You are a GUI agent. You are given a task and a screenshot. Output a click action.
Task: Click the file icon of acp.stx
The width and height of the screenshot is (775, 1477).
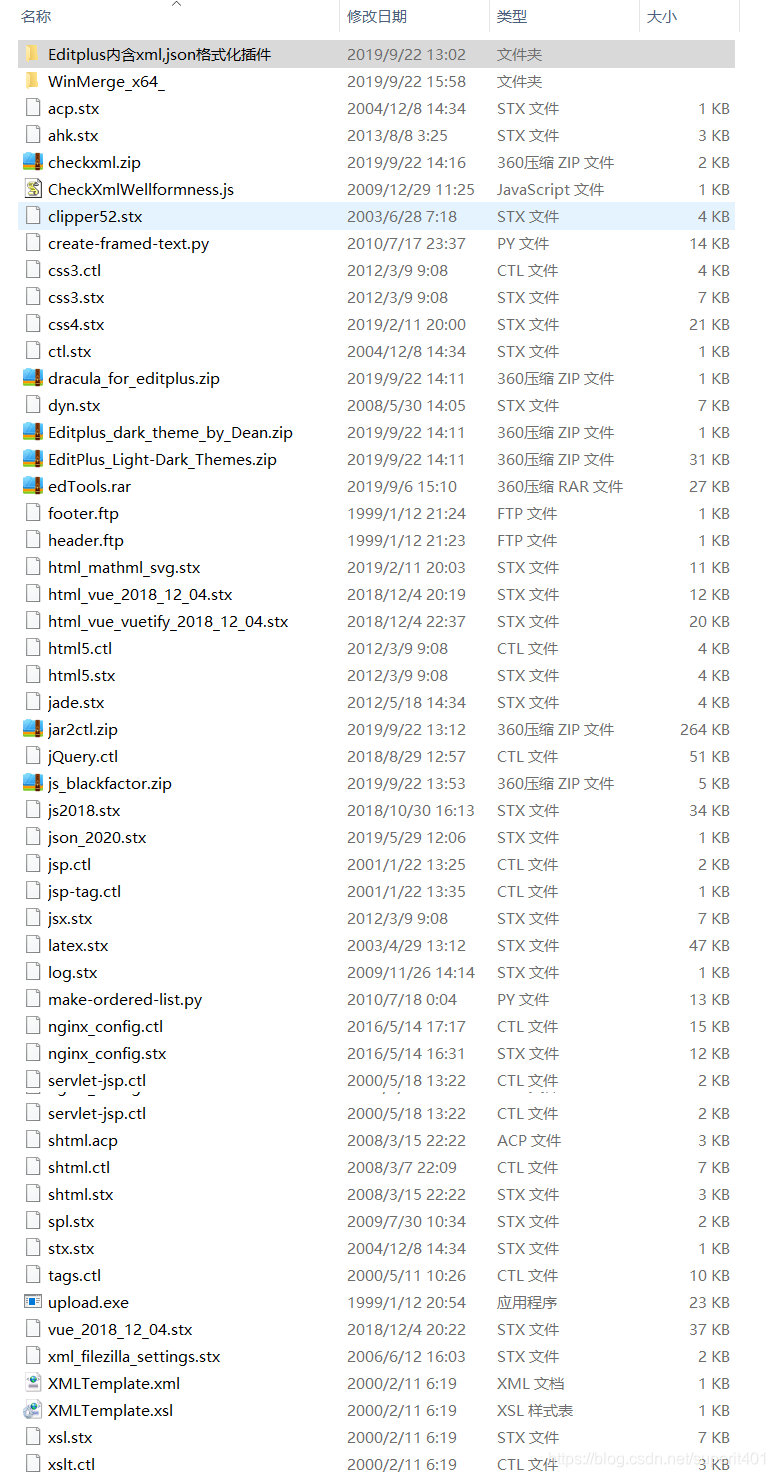[32, 108]
